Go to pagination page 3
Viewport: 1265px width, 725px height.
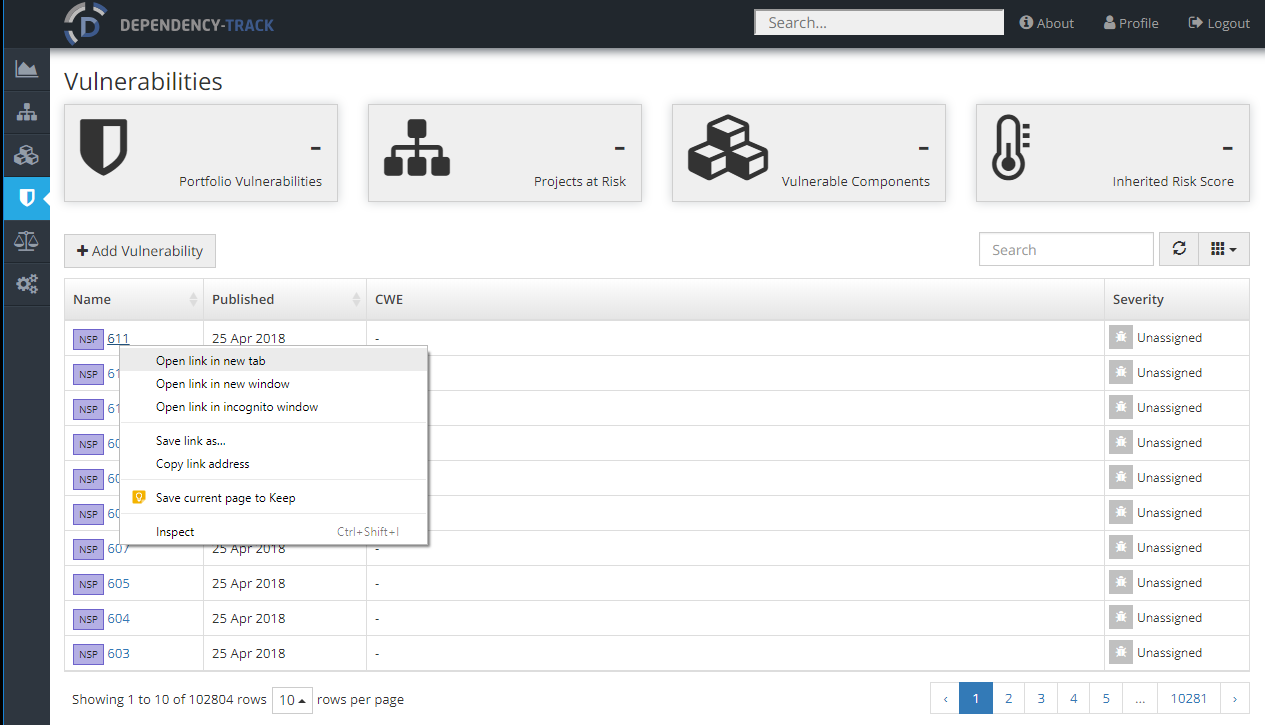pyautogui.click(x=1041, y=698)
